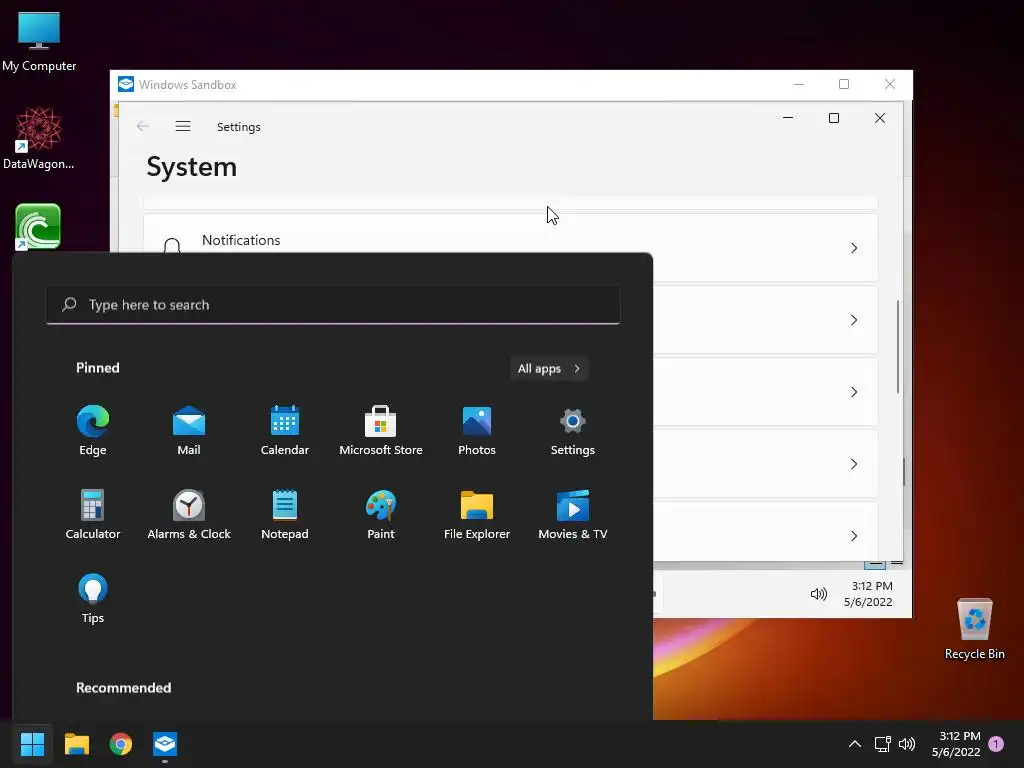Screen dimensions: 1024x768
Task: Open Edge from the pinned apps
Action: [x=93, y=431]
